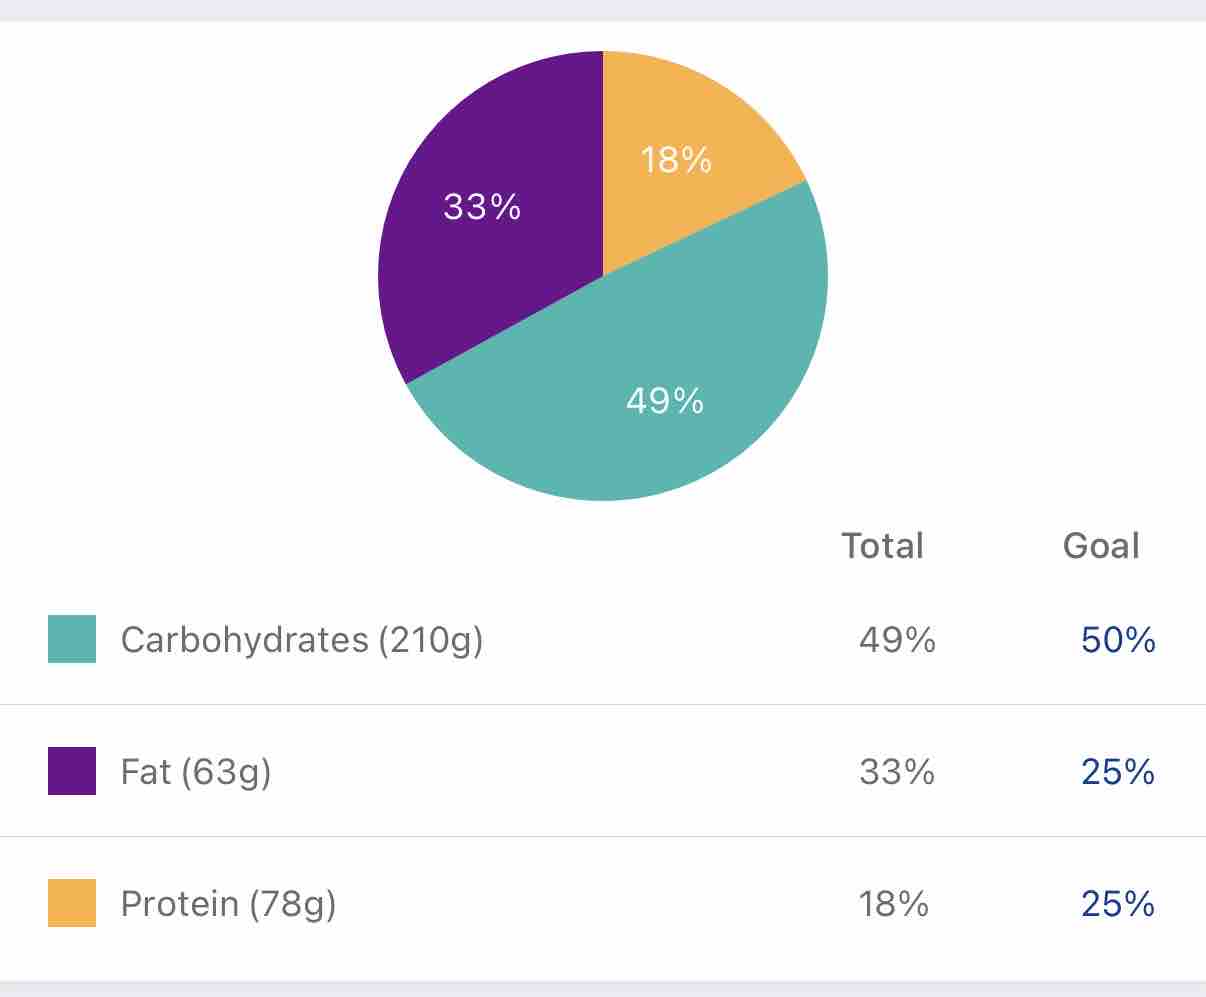Screen dimensions: 1206x997
Task: Select the Fat (63g) label
Action: [196, 772]
